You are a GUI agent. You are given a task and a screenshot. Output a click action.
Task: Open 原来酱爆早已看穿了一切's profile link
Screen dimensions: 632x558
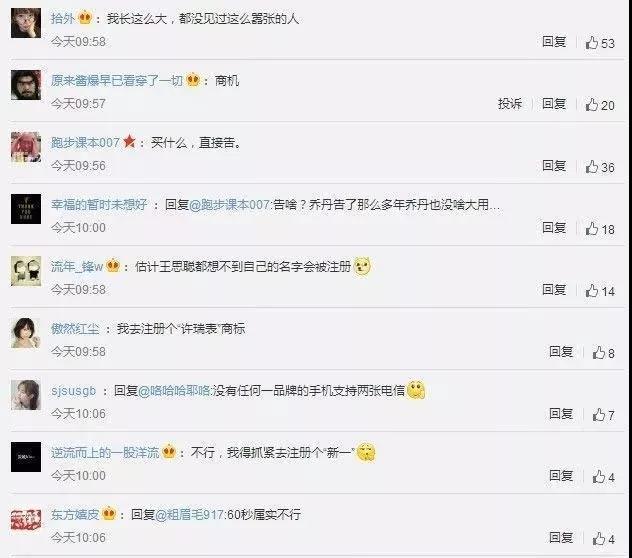[117, 81]
